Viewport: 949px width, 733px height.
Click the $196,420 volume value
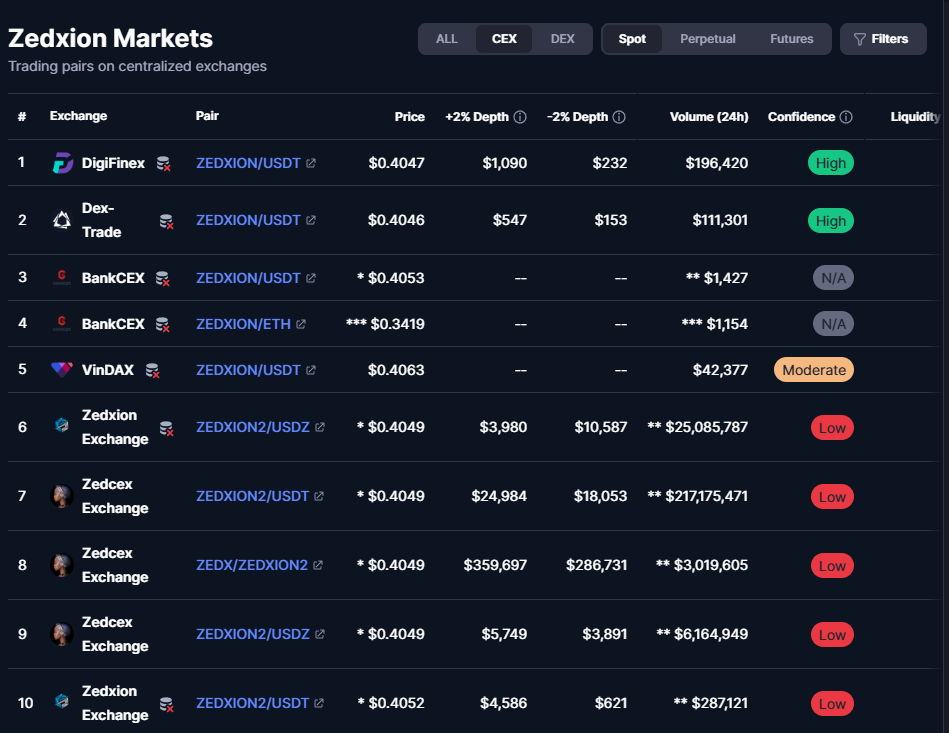point(717,163)
